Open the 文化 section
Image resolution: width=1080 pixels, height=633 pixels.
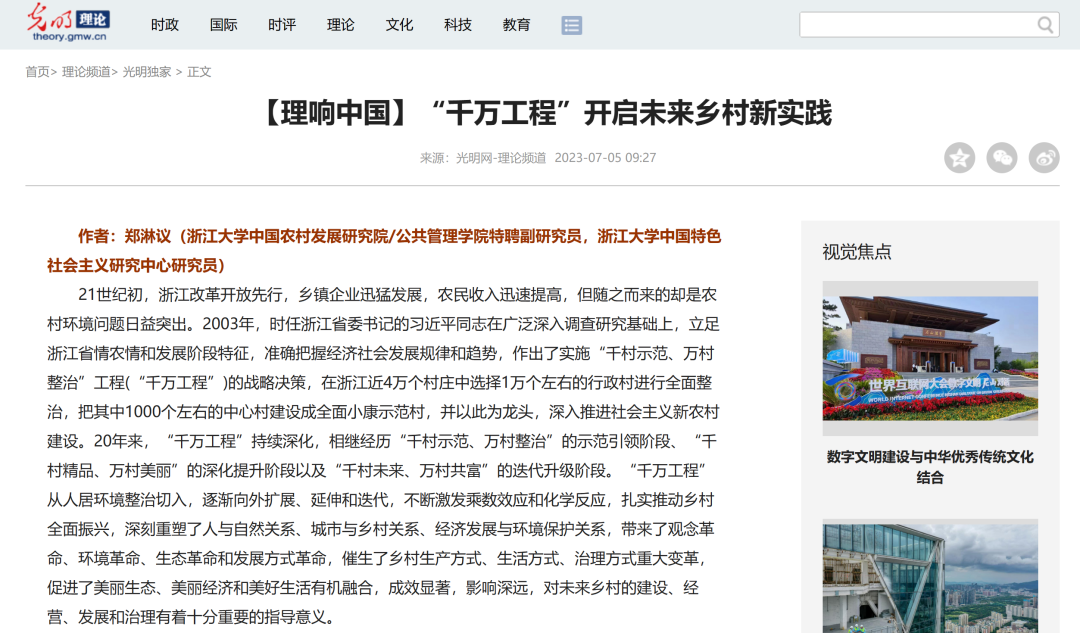coord(399,25)
